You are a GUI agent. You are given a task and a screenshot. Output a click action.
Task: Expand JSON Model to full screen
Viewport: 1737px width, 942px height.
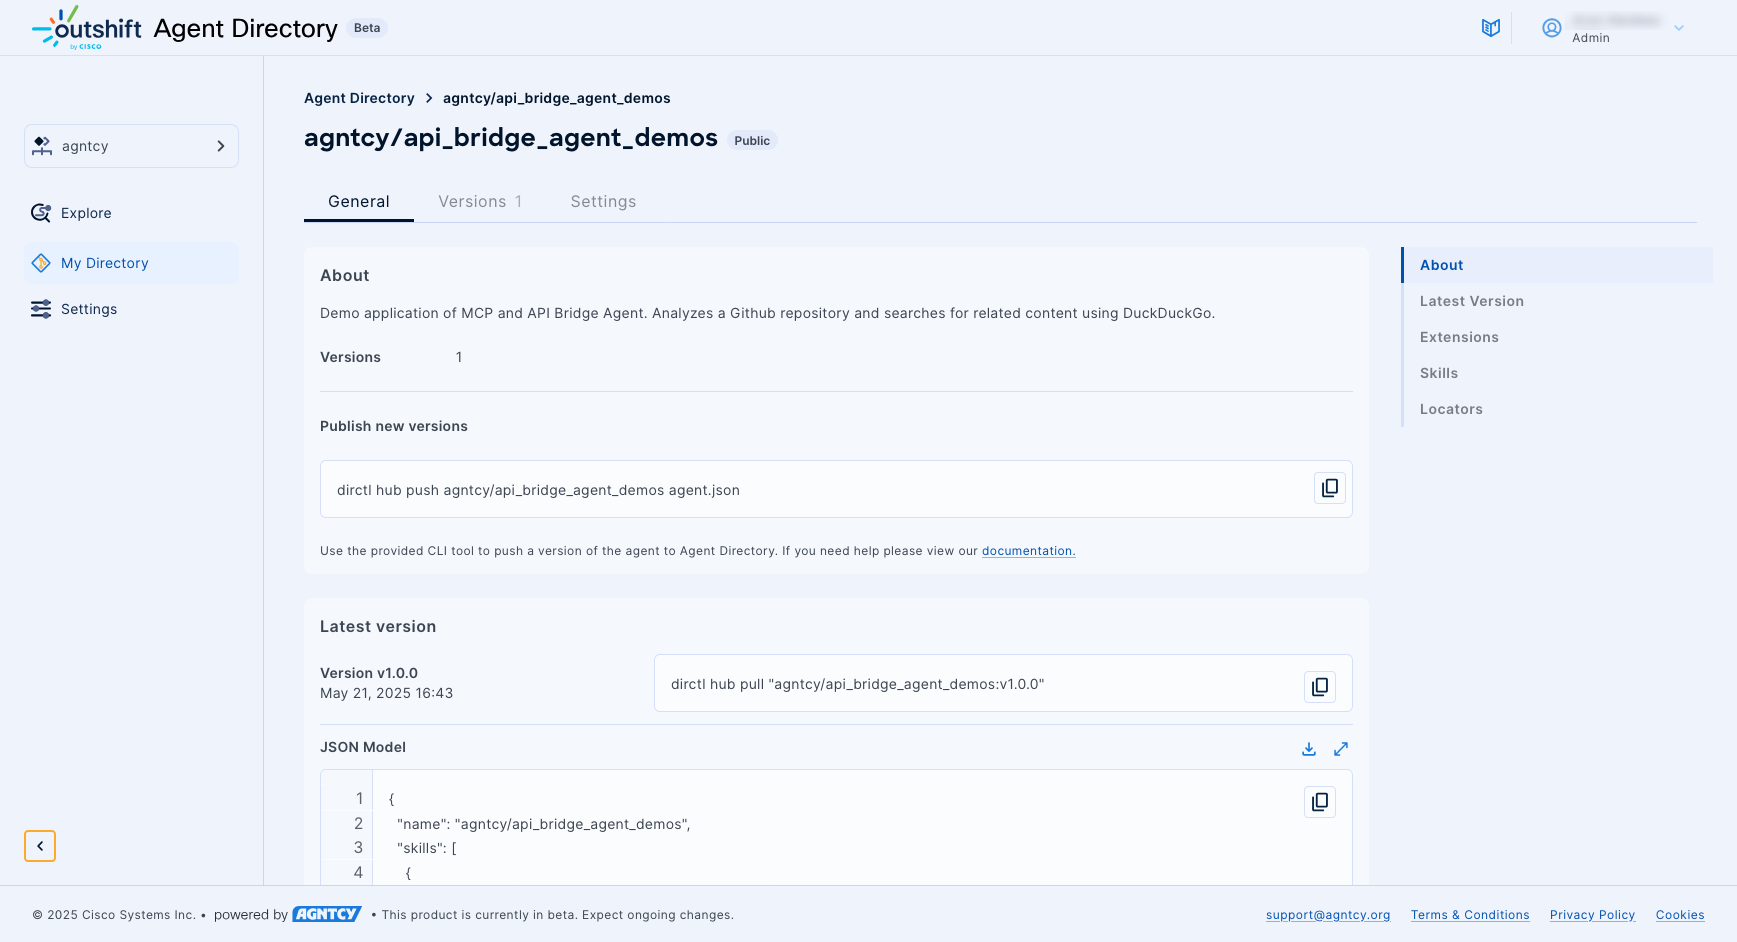click(1341, 749)
